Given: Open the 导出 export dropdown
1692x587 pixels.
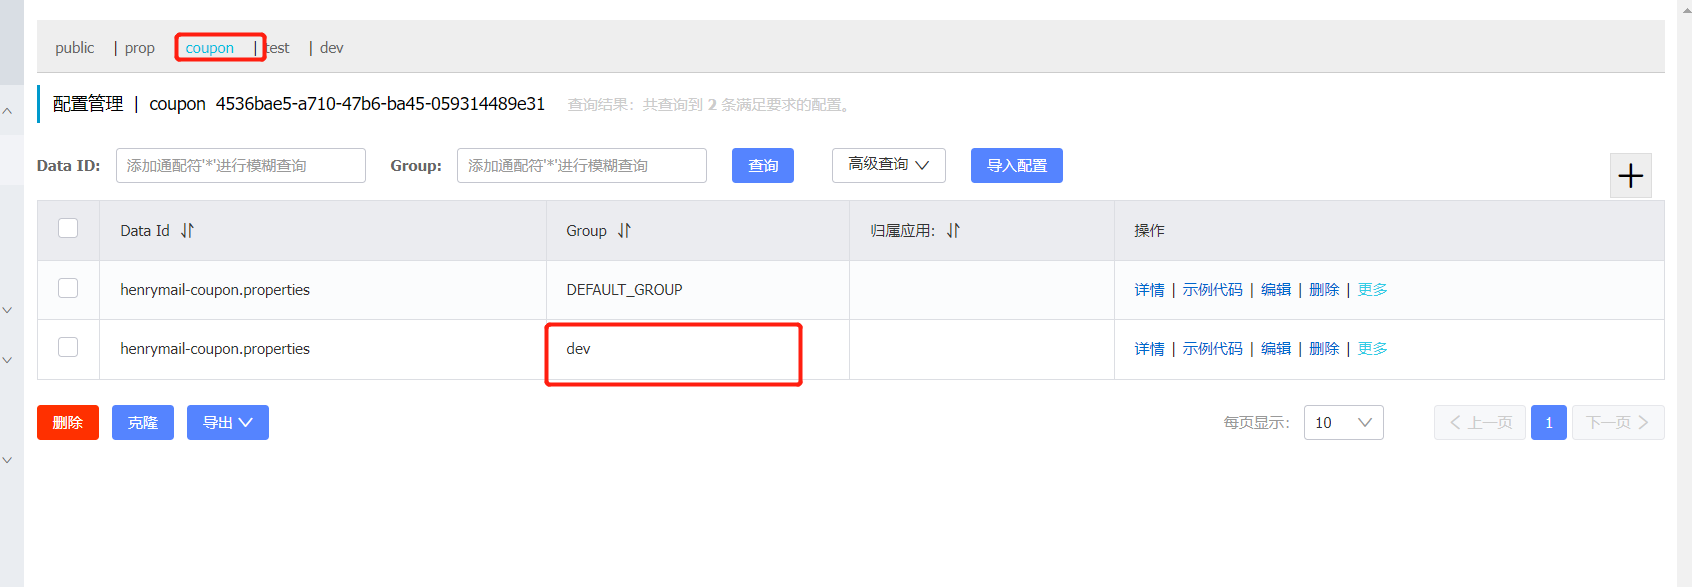Looking at the screenshot, I should click(227, 422).
